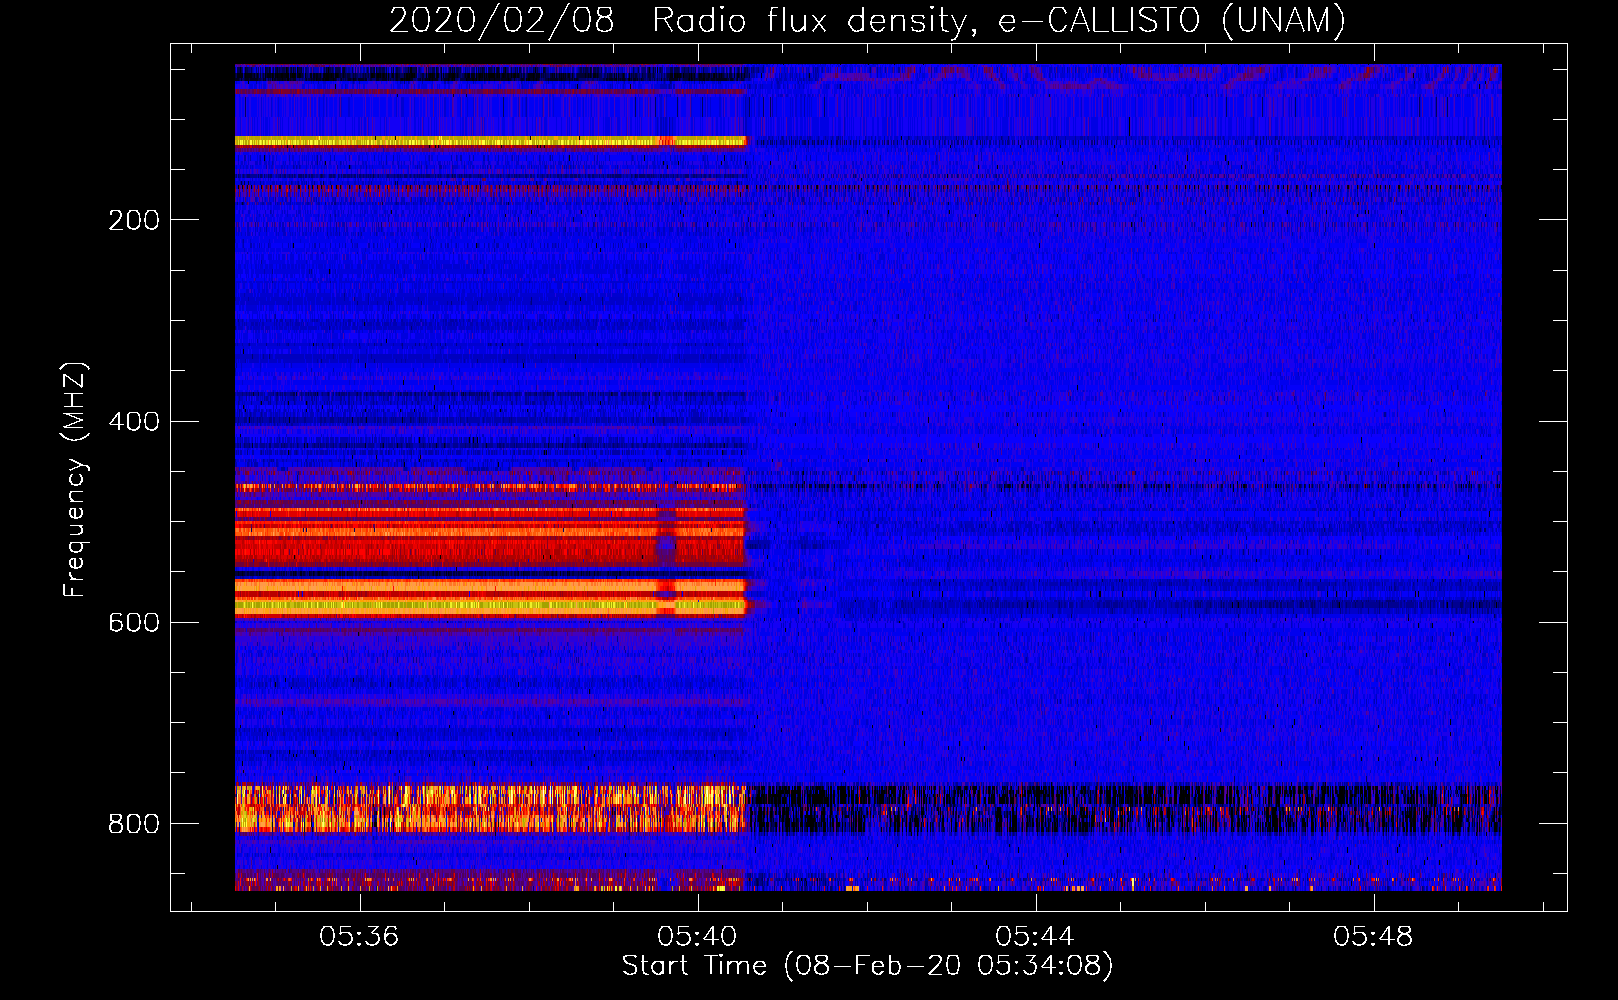Click the 'Frequency (MHZ)' axis label
The image size is (1618, 1000).
[x=75, y=480]
